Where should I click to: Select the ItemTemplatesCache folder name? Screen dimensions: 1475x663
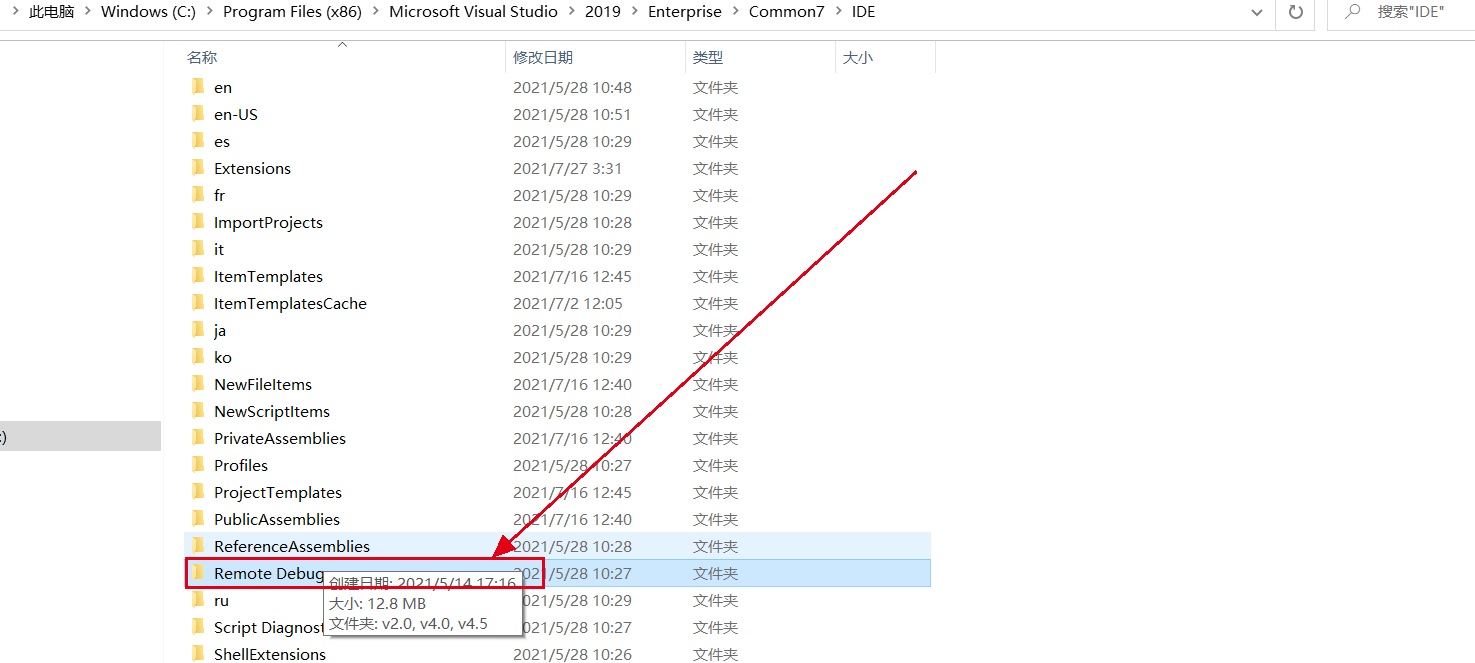click(290, 303)
